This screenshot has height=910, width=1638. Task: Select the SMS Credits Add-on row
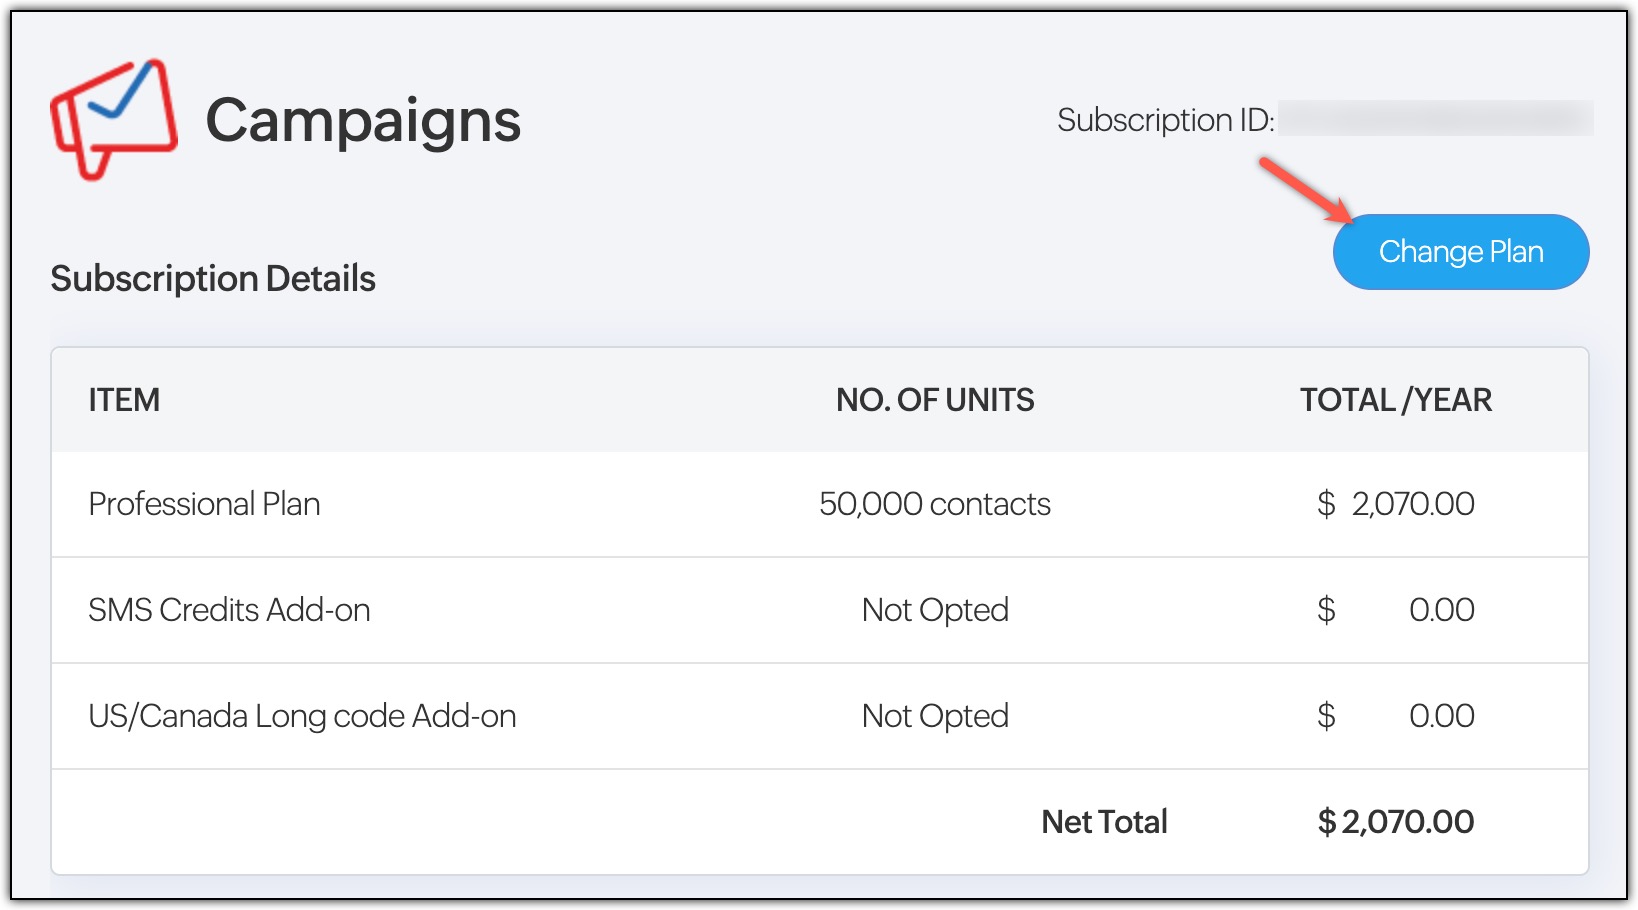(x=229, y=610)
